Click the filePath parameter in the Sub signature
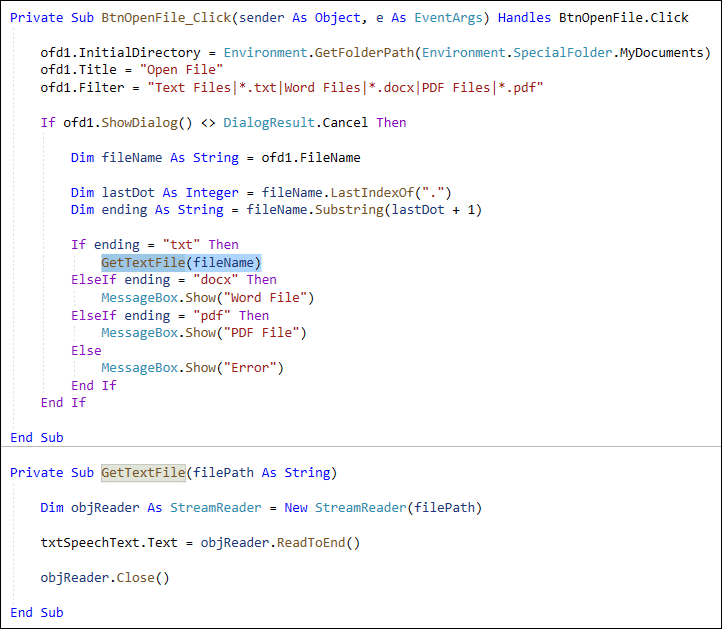Image resolution: width=722 pixels, height=629 pixels. (222, 472)
